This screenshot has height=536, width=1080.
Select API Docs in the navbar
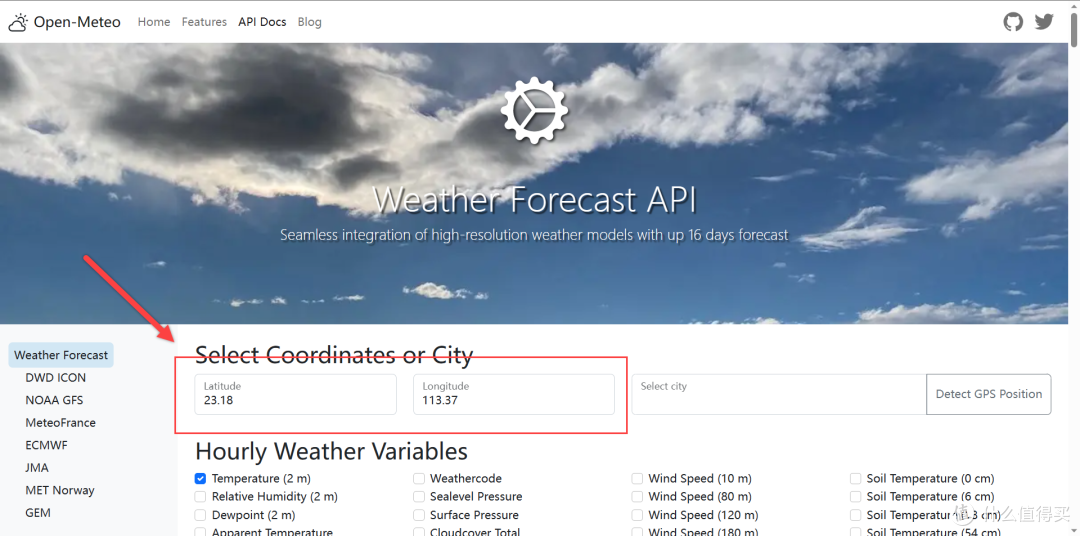pyautogui.click(x=262, y=22)
